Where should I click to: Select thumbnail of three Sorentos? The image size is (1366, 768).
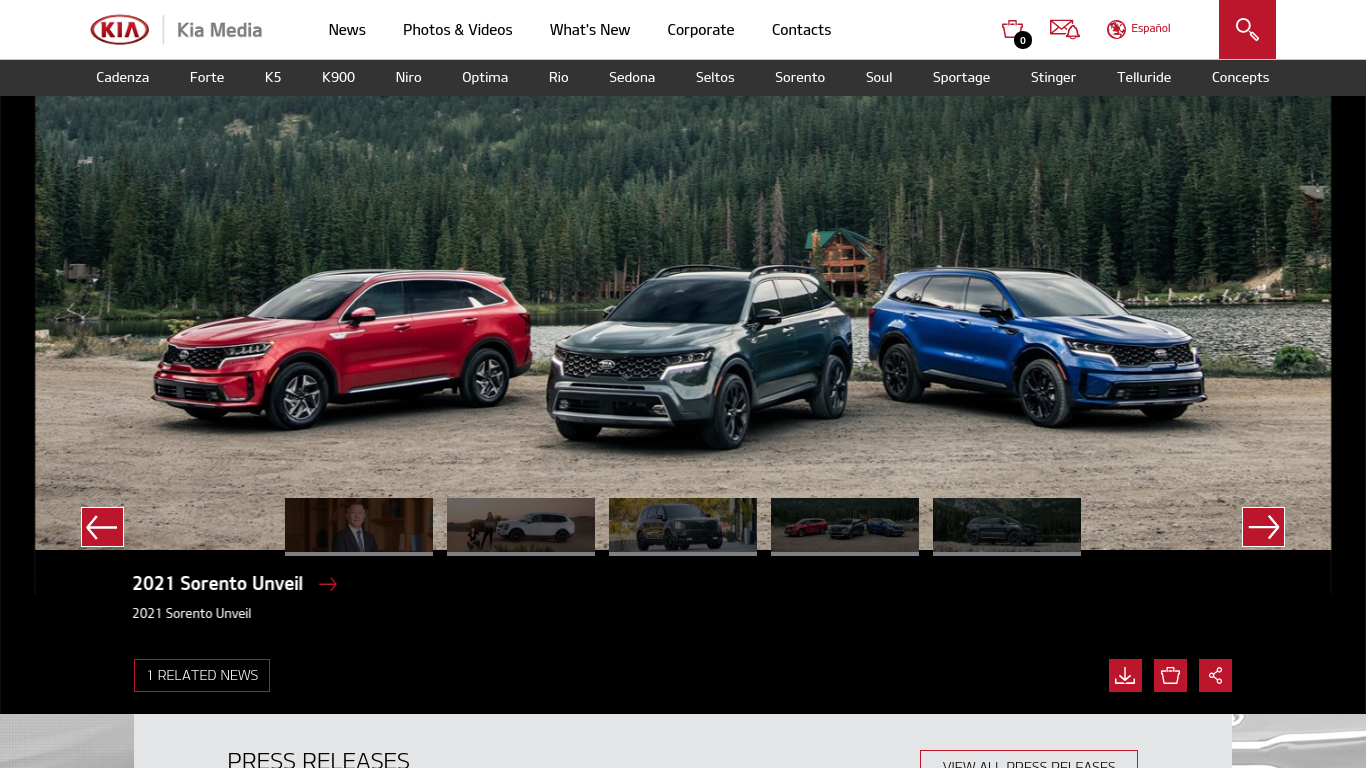pyautogui.click(x=845, y=526)
